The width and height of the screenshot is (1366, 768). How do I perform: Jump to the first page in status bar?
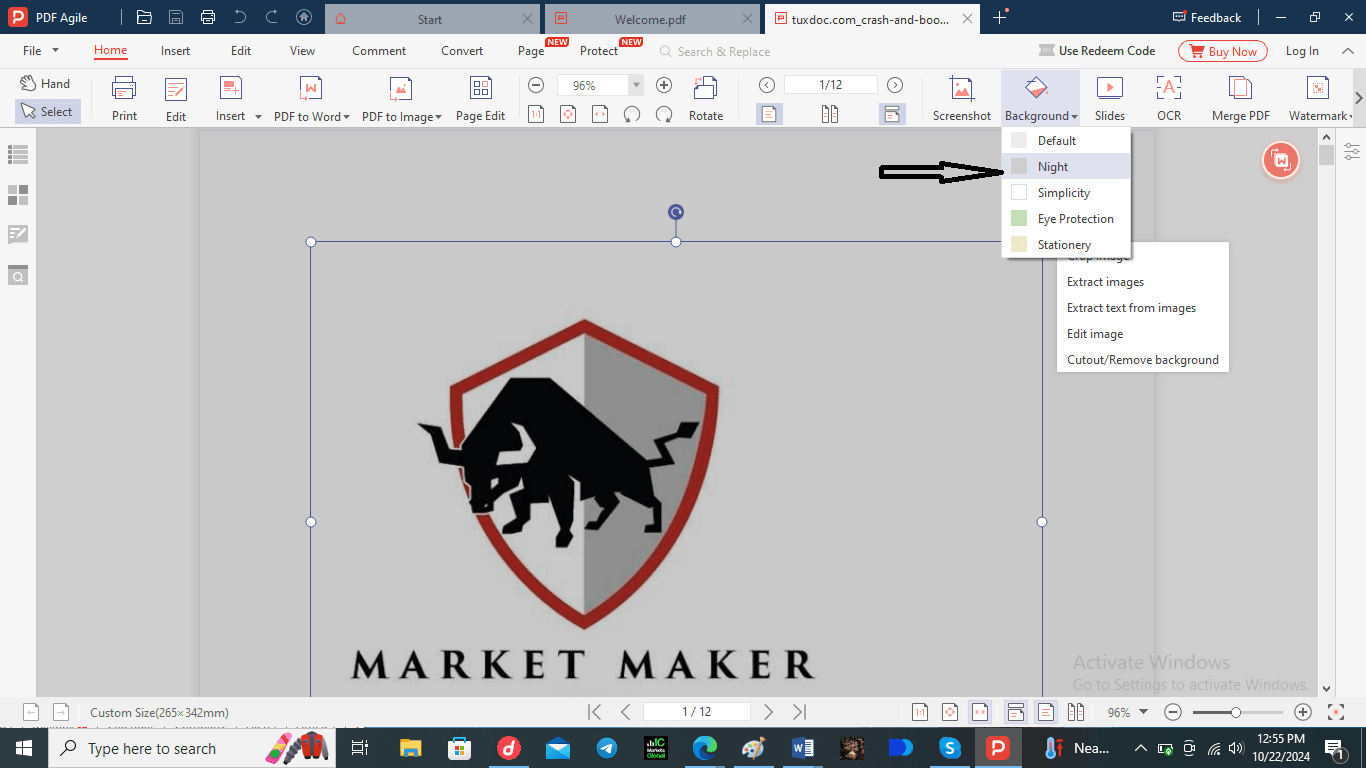pyautogui.click(x=594, y=712)
